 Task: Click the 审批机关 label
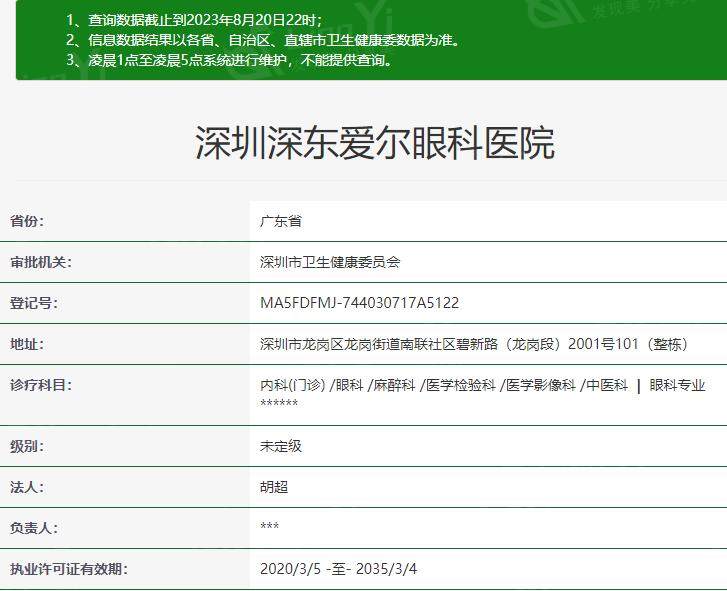pyautogui.click(x=41, y=262)
